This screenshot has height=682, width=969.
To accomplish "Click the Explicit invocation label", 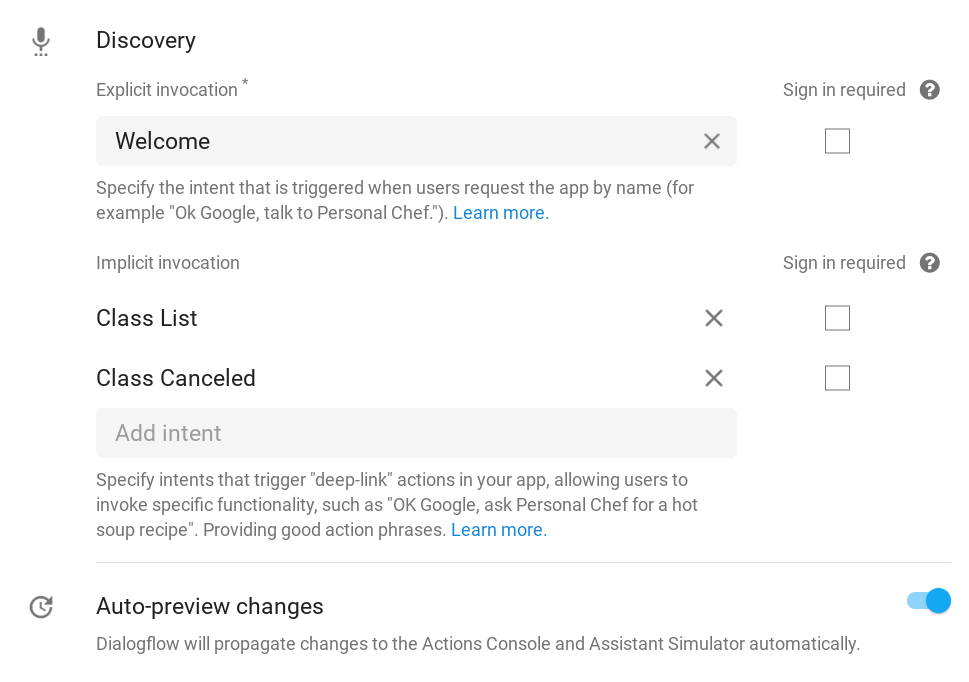I will pyautogui.click(x=167, y=90).
